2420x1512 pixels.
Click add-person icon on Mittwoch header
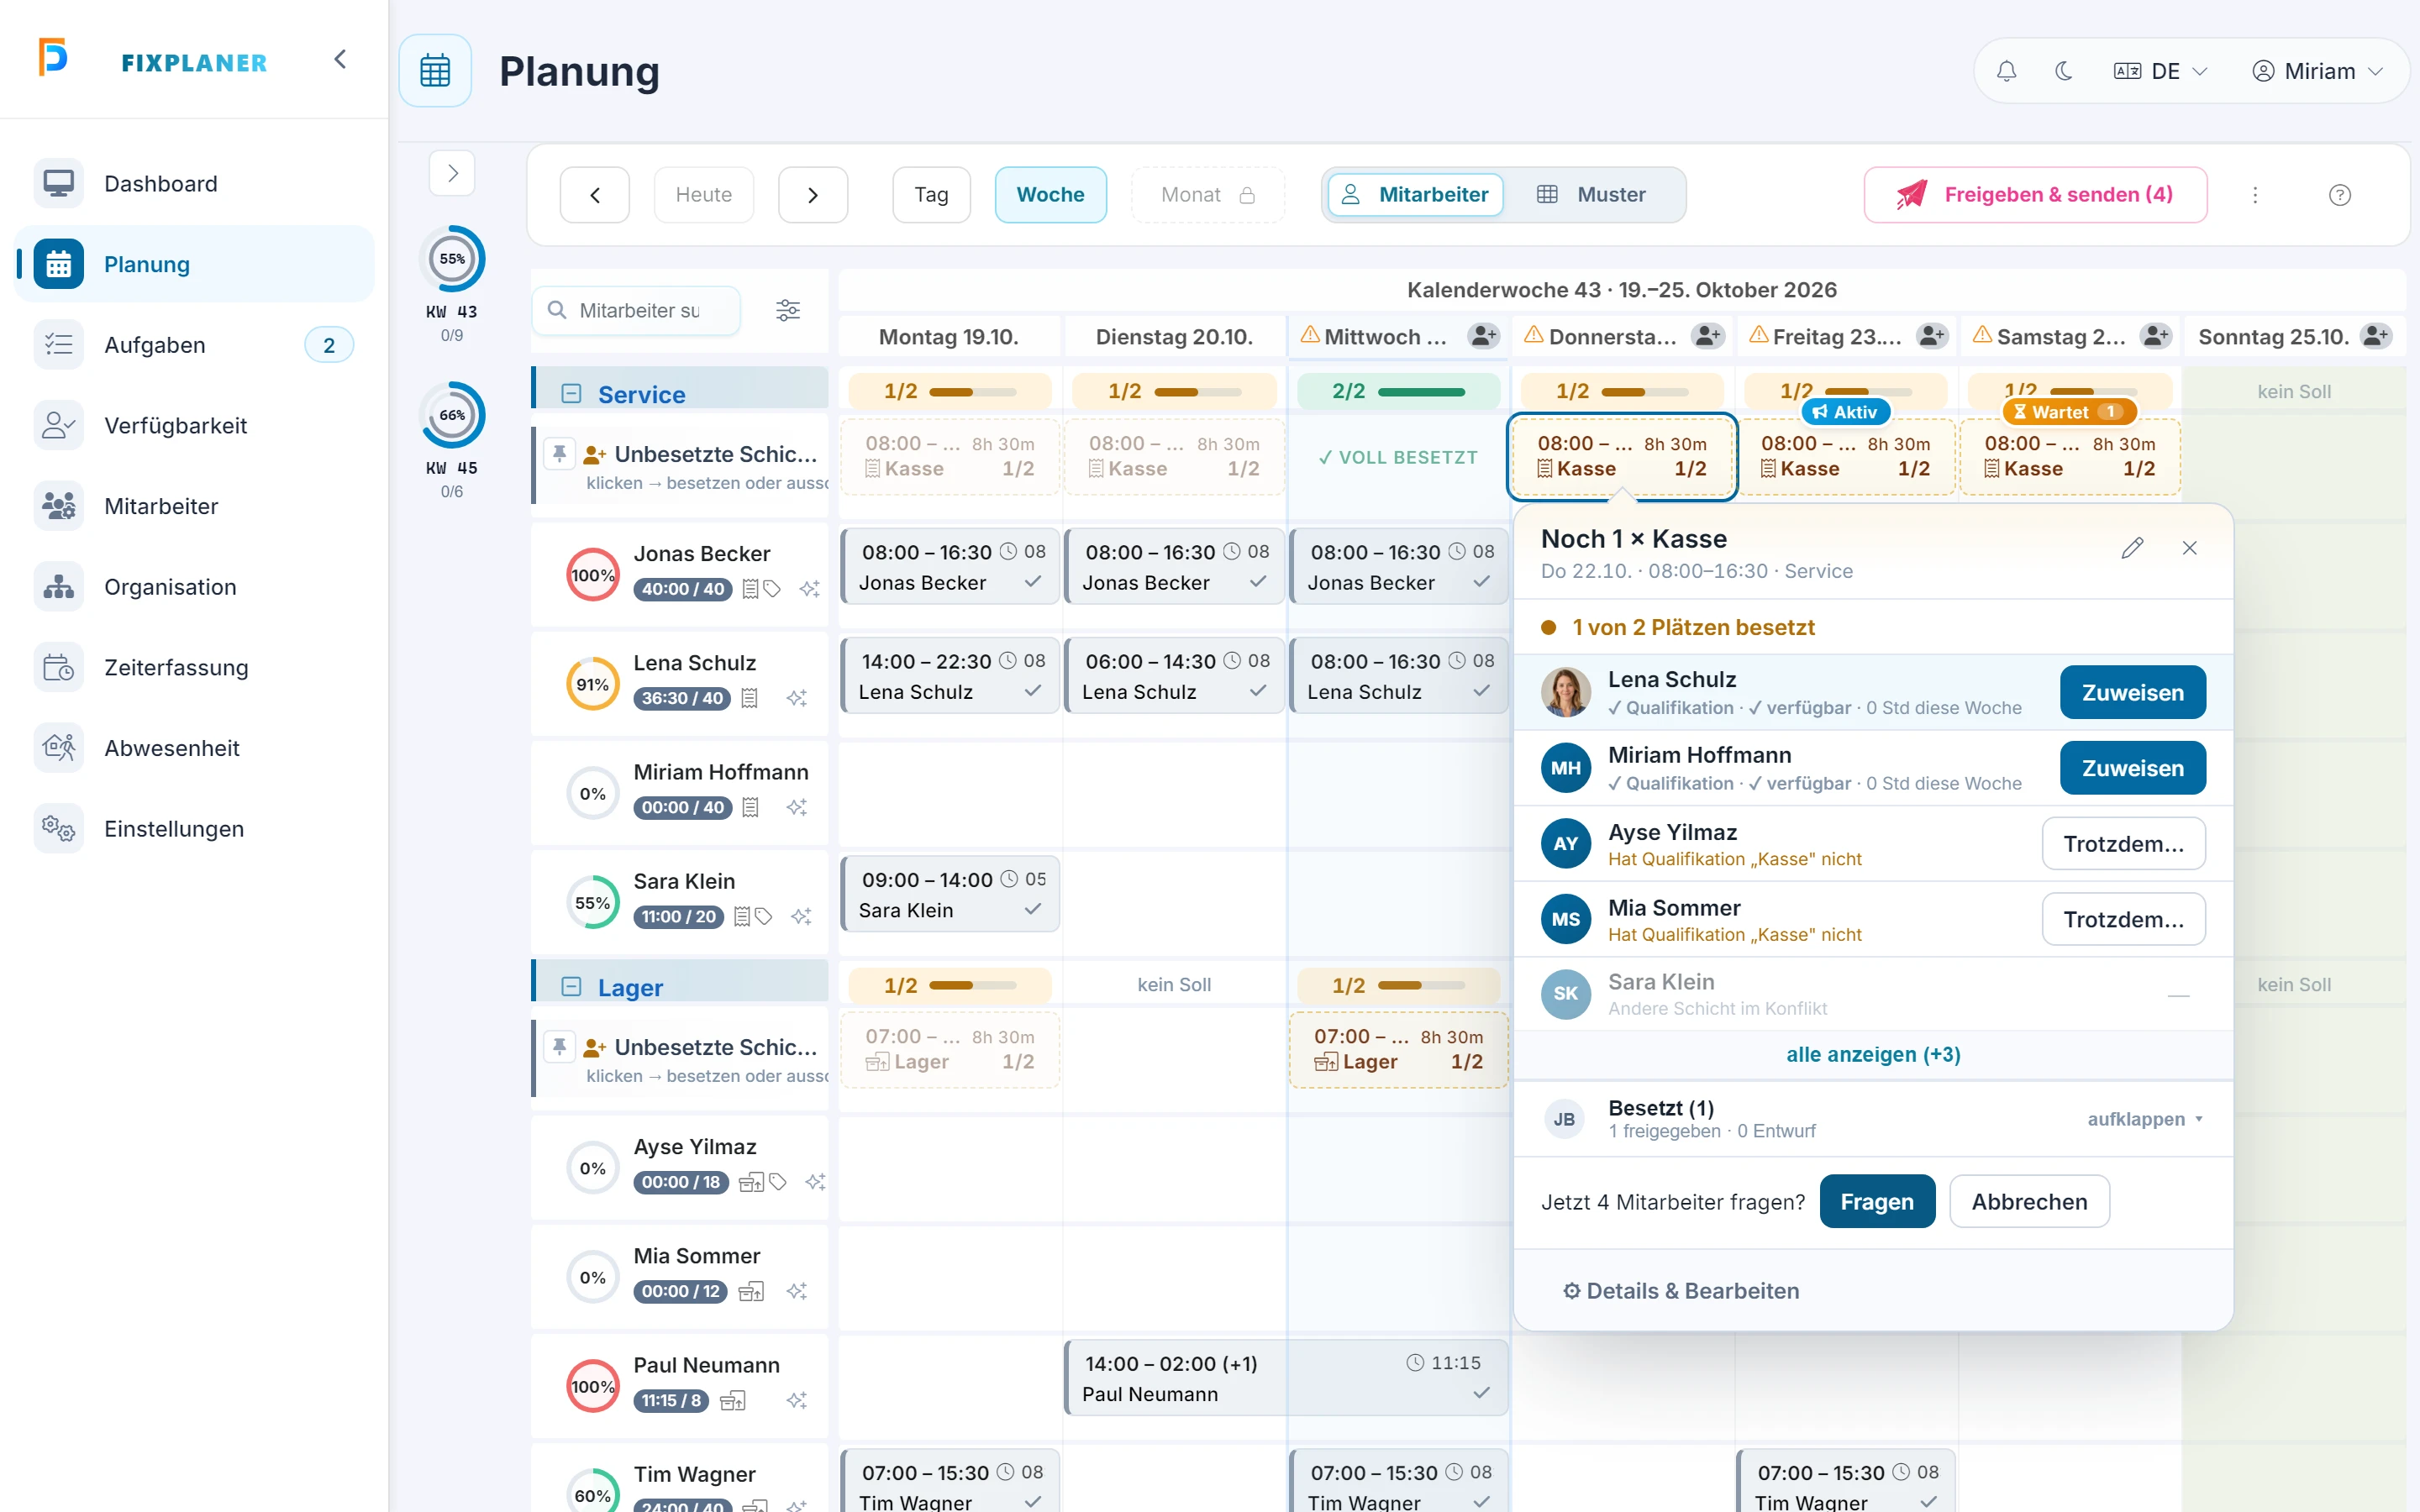(1484, 336)
